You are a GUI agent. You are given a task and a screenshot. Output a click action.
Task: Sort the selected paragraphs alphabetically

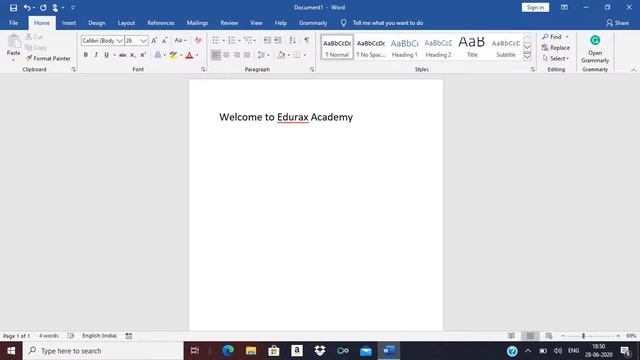[292, 40]
